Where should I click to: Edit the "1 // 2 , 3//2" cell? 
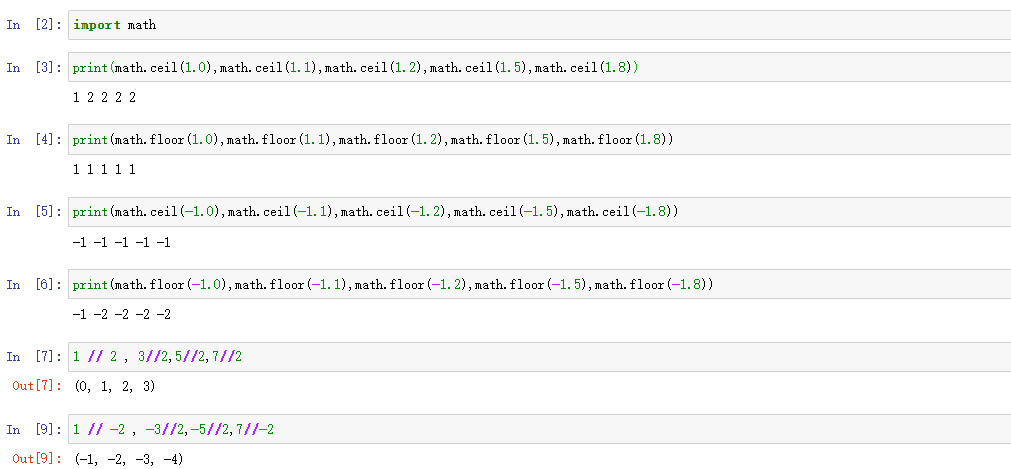point(540,357)
